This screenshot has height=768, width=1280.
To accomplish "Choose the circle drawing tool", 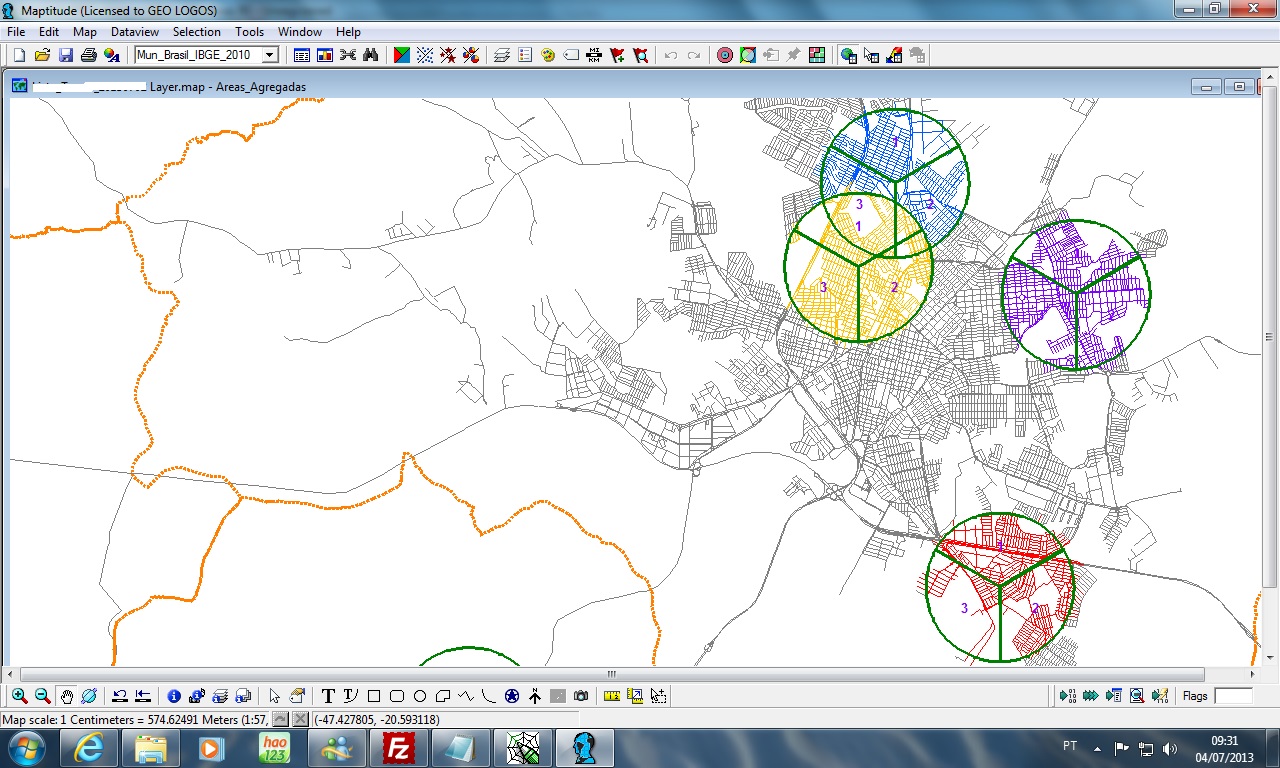I will [420, 696].
